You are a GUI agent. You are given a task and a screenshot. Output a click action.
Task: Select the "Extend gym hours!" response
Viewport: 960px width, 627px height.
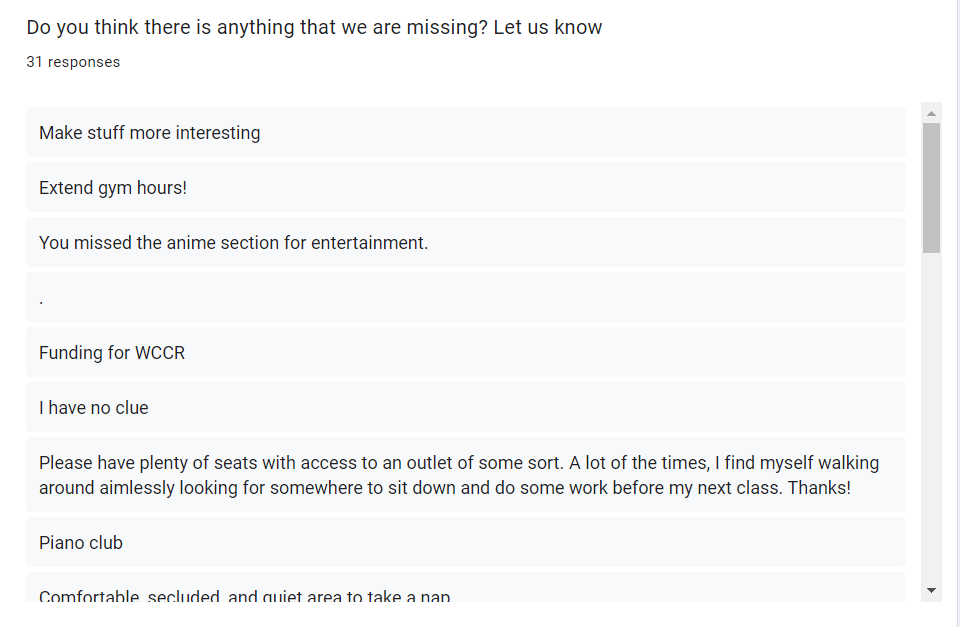coord(466,187)
